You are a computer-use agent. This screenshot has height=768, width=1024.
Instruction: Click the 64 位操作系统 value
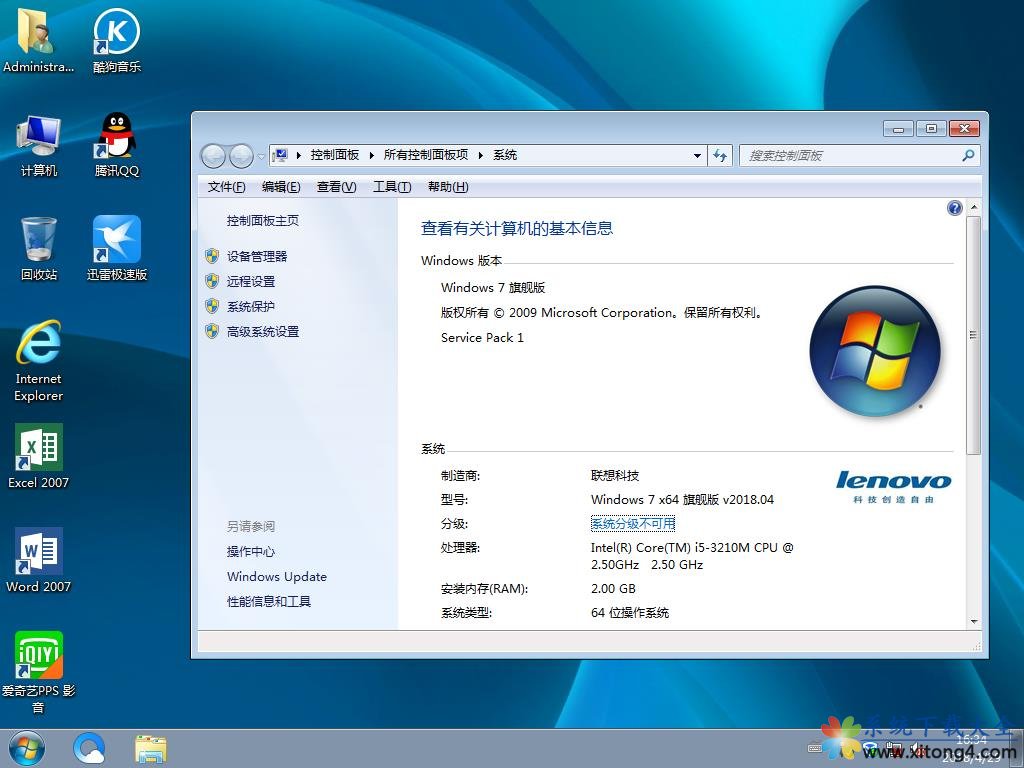[x=630, y=613]
